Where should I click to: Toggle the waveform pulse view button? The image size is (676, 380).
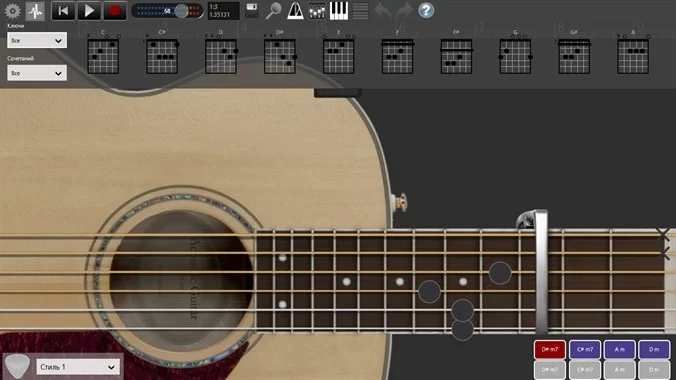35,11
